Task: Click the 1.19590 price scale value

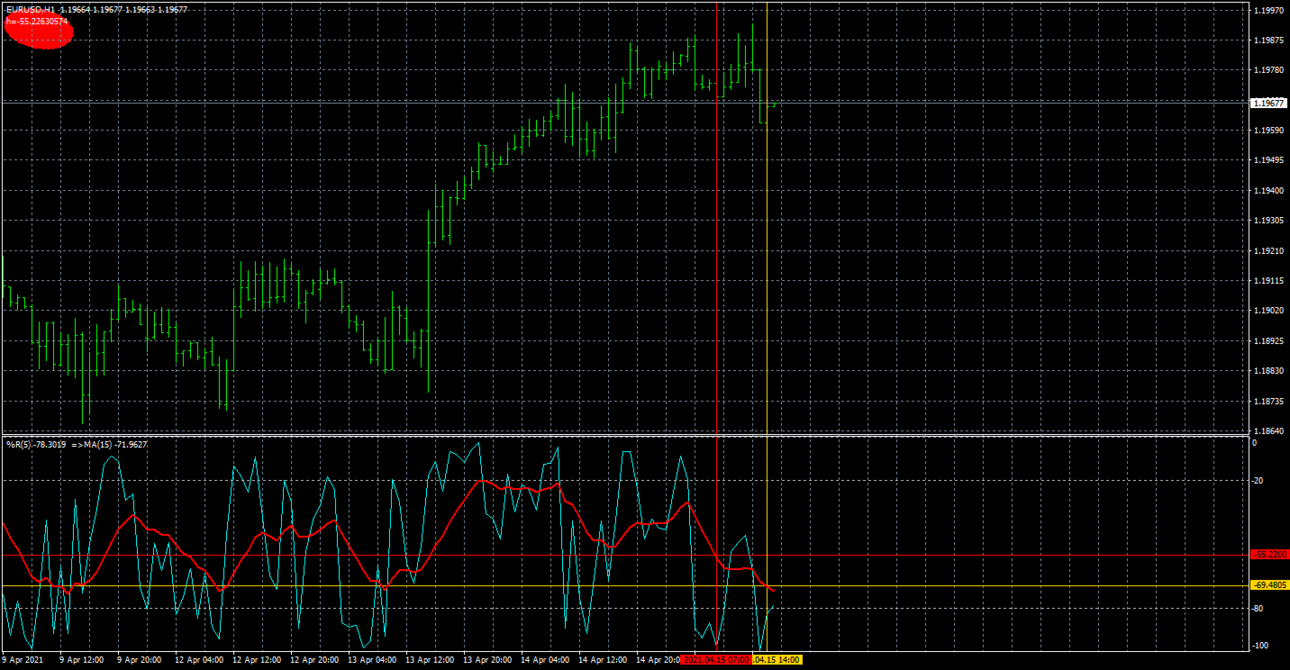Action: click(x=1268, y=130)
